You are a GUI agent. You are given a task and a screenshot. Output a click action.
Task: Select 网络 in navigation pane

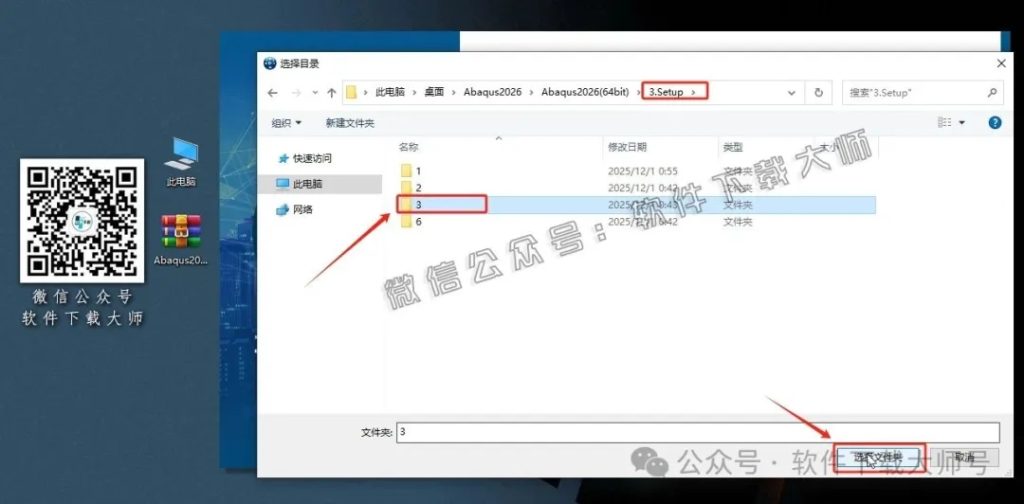pyautogui.click(x=295, y=210)
